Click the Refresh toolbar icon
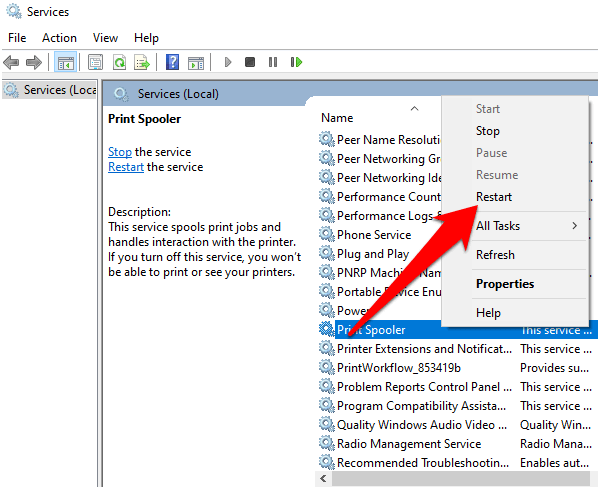 click(119, 62)
